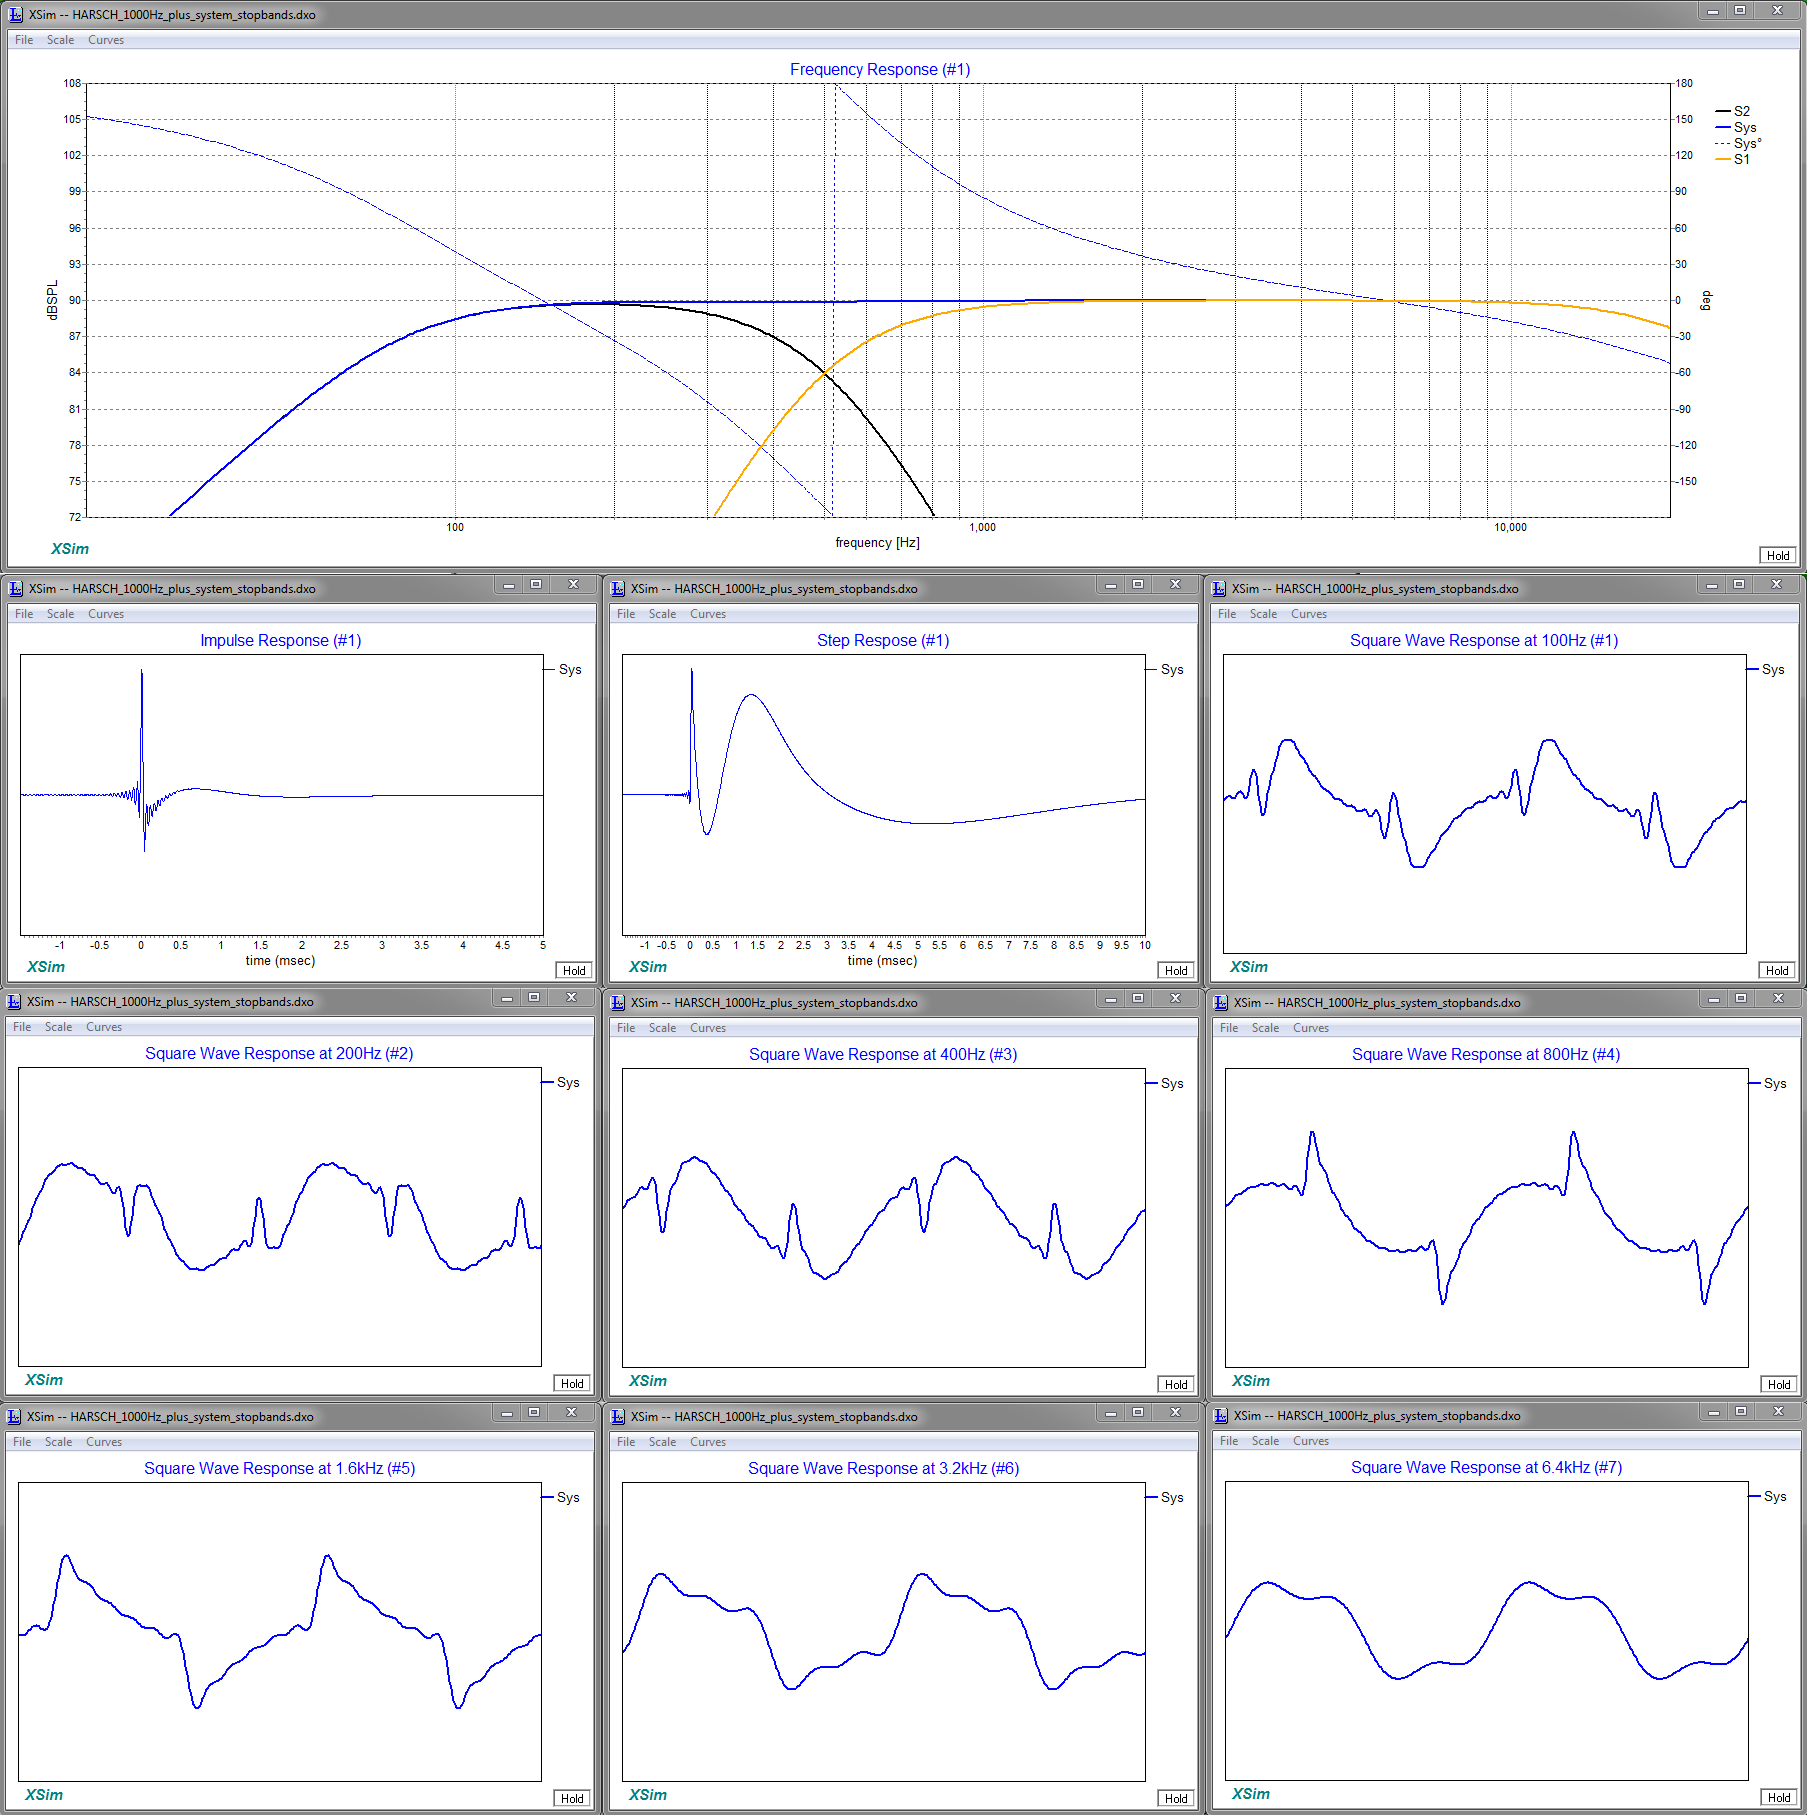Open File menu in Impulse Response window

[x=24, y=614]
